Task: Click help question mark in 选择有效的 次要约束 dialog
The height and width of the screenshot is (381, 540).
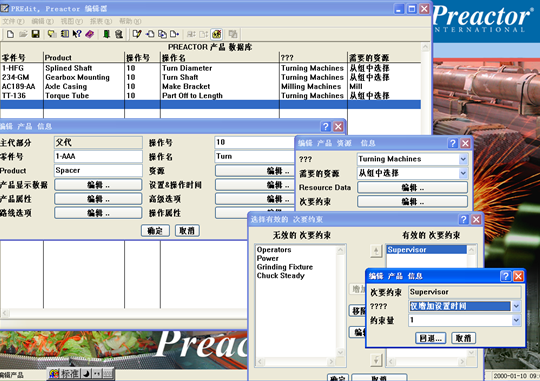Action: tap(464, 219)
